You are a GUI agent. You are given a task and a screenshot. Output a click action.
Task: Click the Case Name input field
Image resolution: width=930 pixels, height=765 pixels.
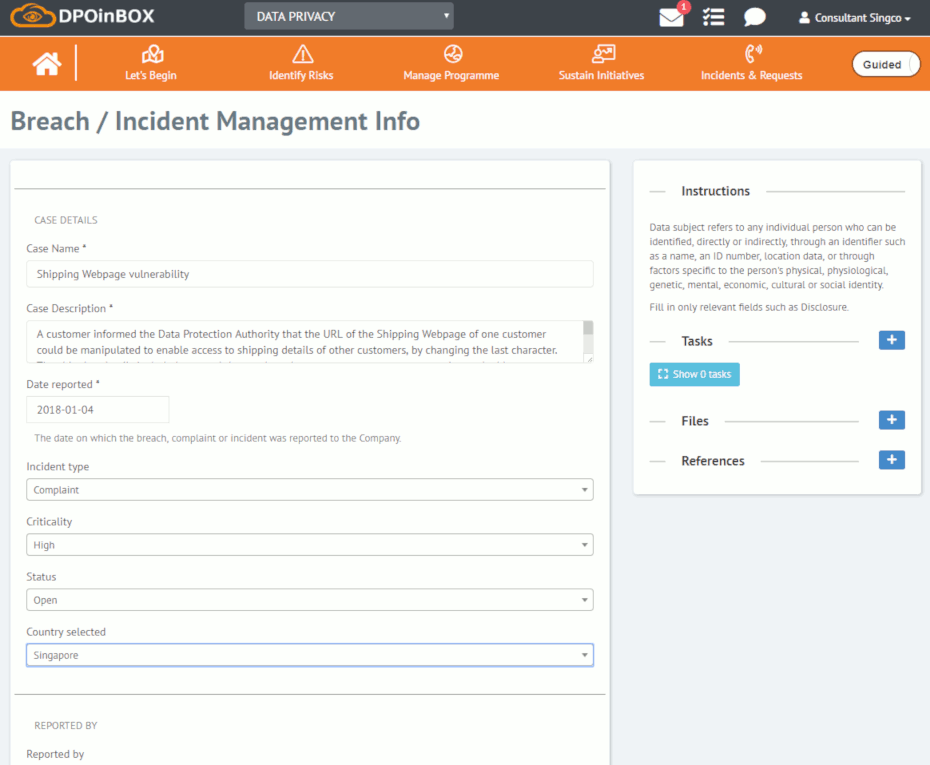309,274
